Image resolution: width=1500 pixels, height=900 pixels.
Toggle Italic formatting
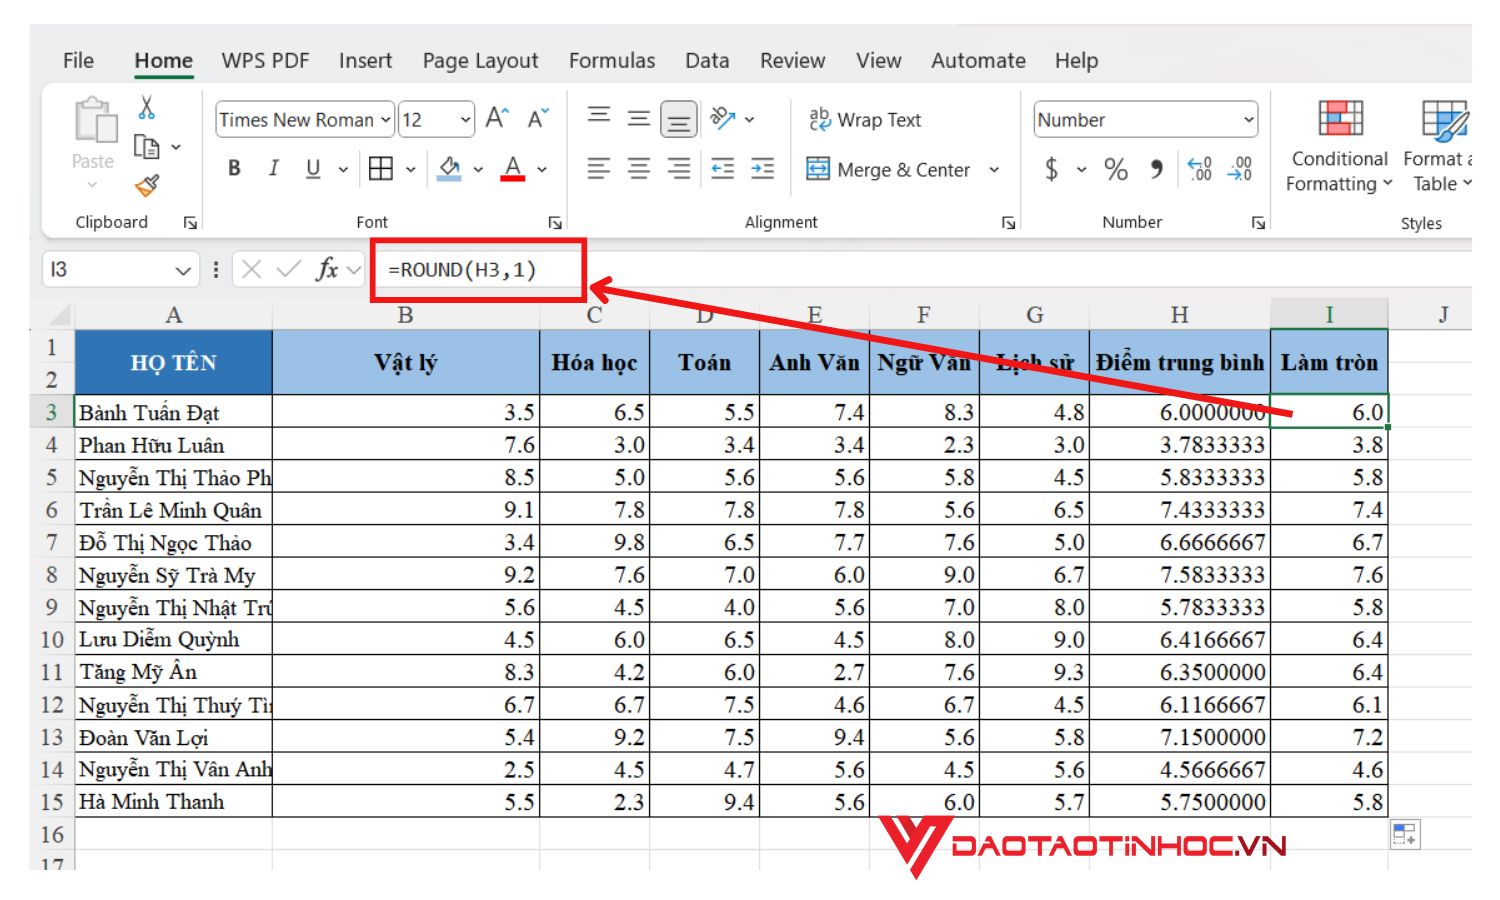tap(273, 169)
